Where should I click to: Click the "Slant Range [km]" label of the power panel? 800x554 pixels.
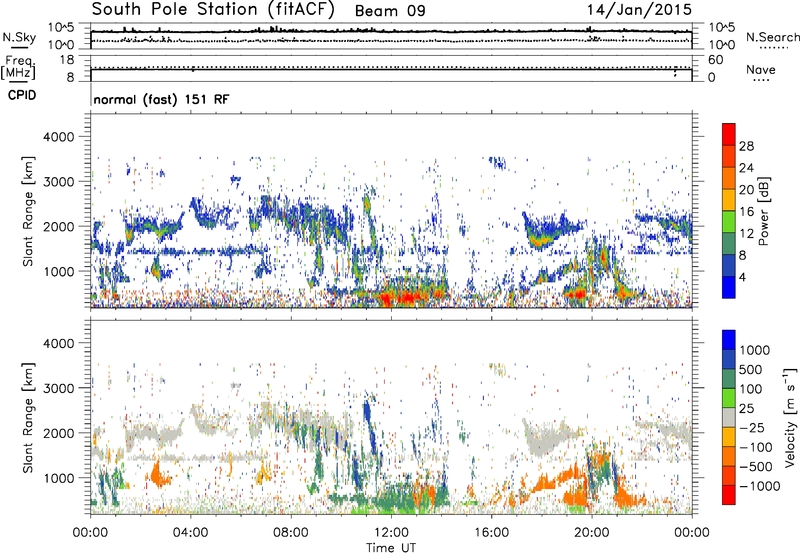pyautogui.click(x=28, y=211)
